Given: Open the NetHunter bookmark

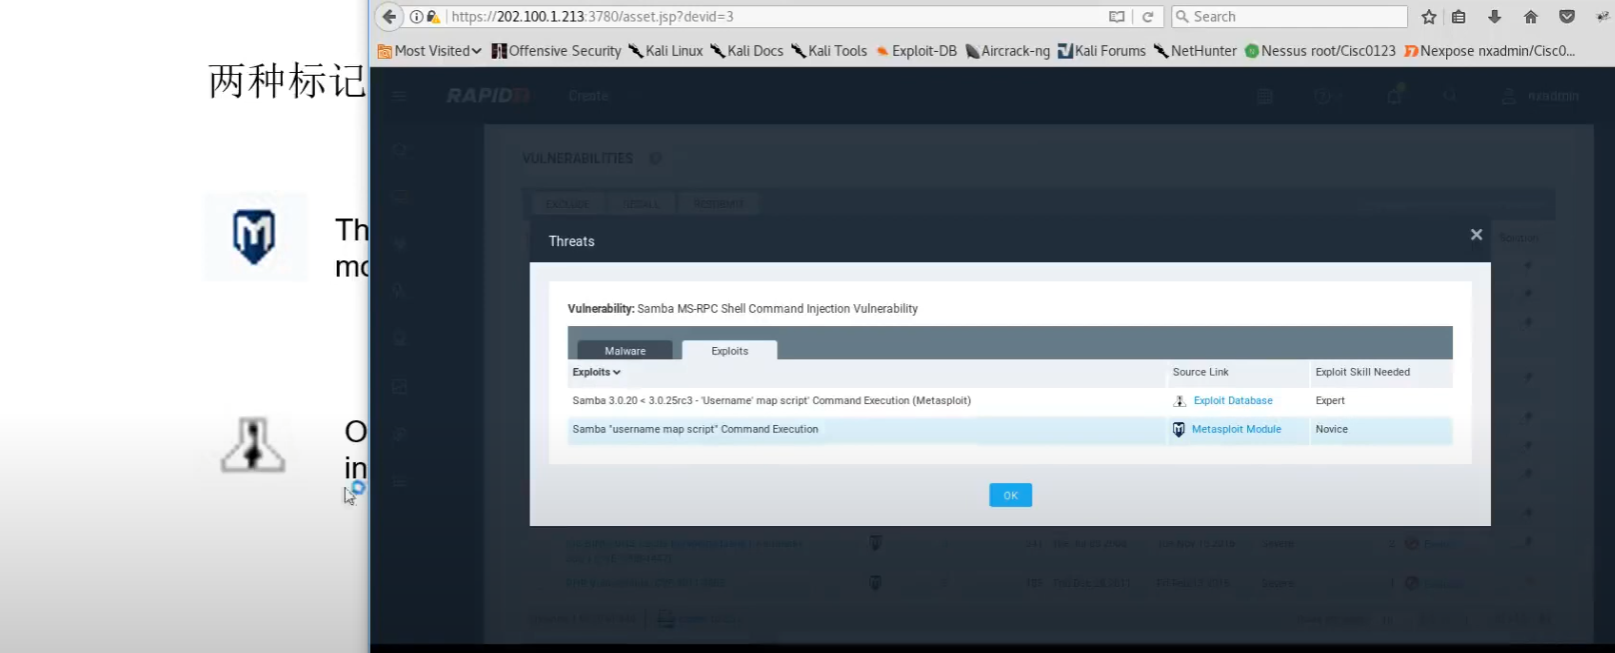Looking at the screenshot, I should coord(1195,51).
